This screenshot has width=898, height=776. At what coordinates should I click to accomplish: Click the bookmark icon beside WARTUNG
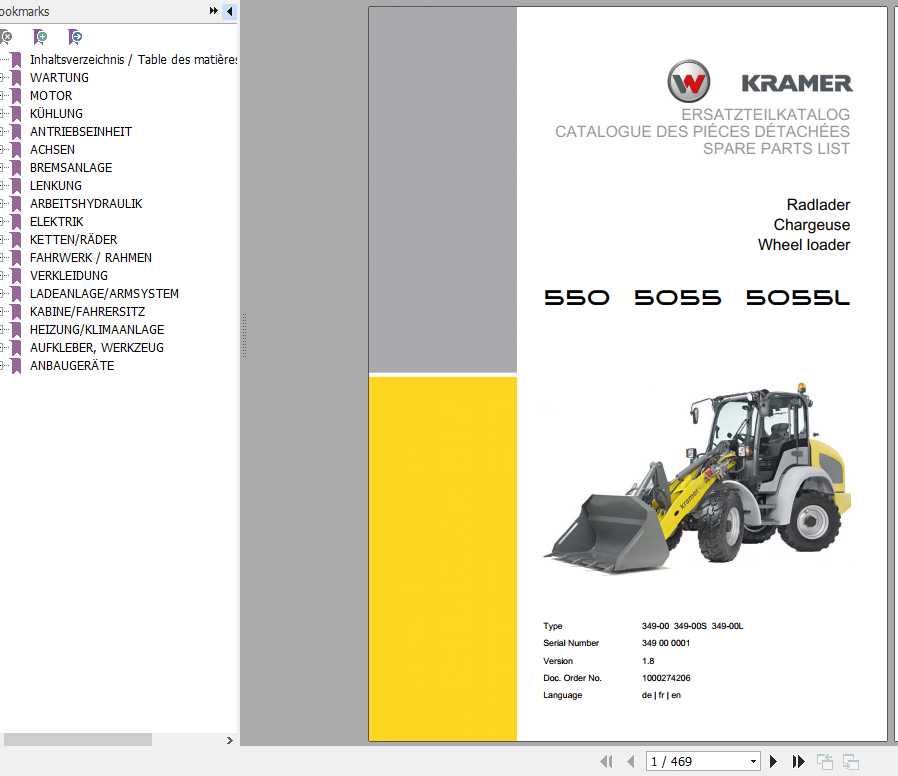click(17, 78)
